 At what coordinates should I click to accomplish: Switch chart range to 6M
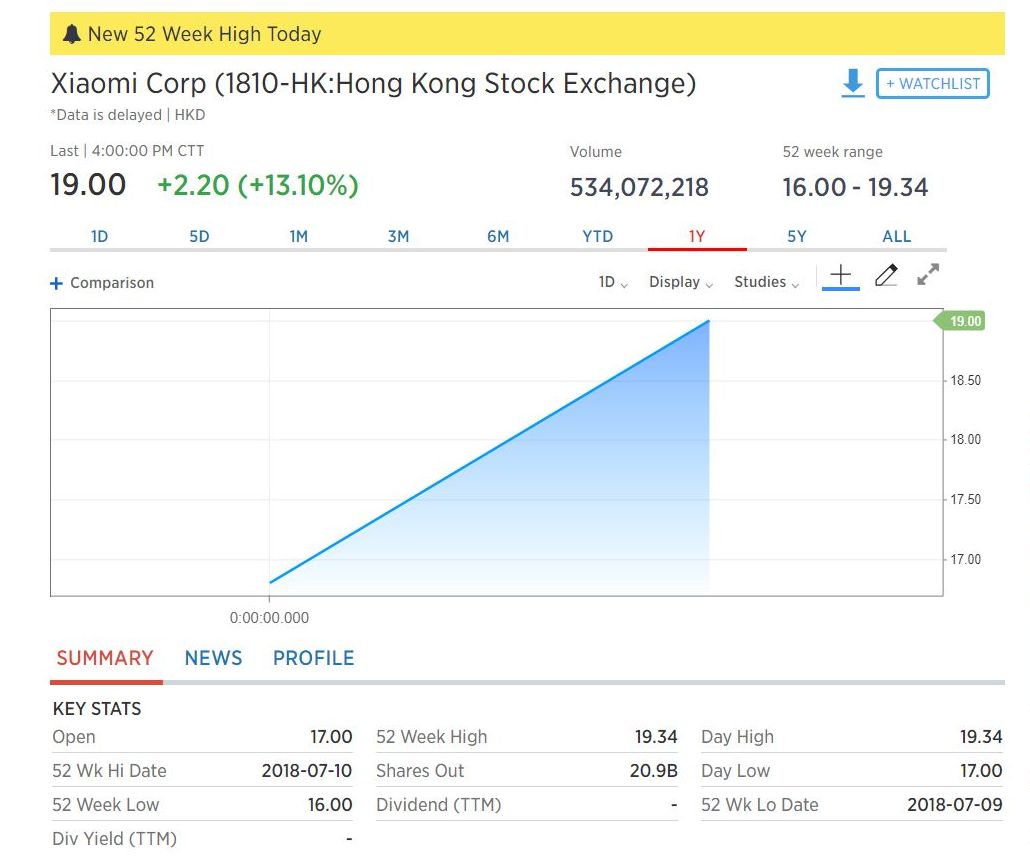point(498,236)
